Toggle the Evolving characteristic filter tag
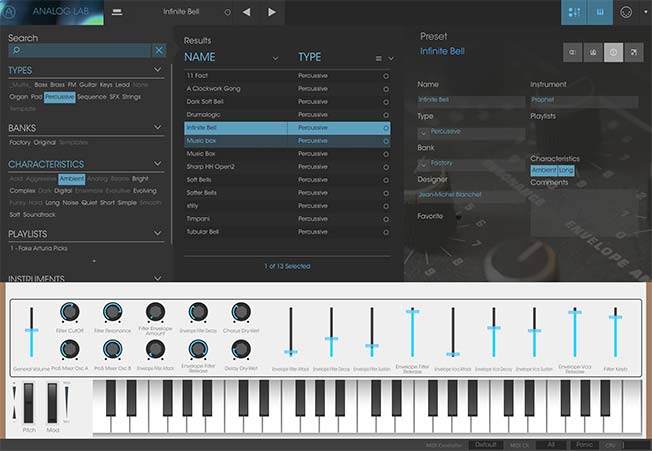The width and height of the screenshot is (652, 451). [x=145, y=191]
